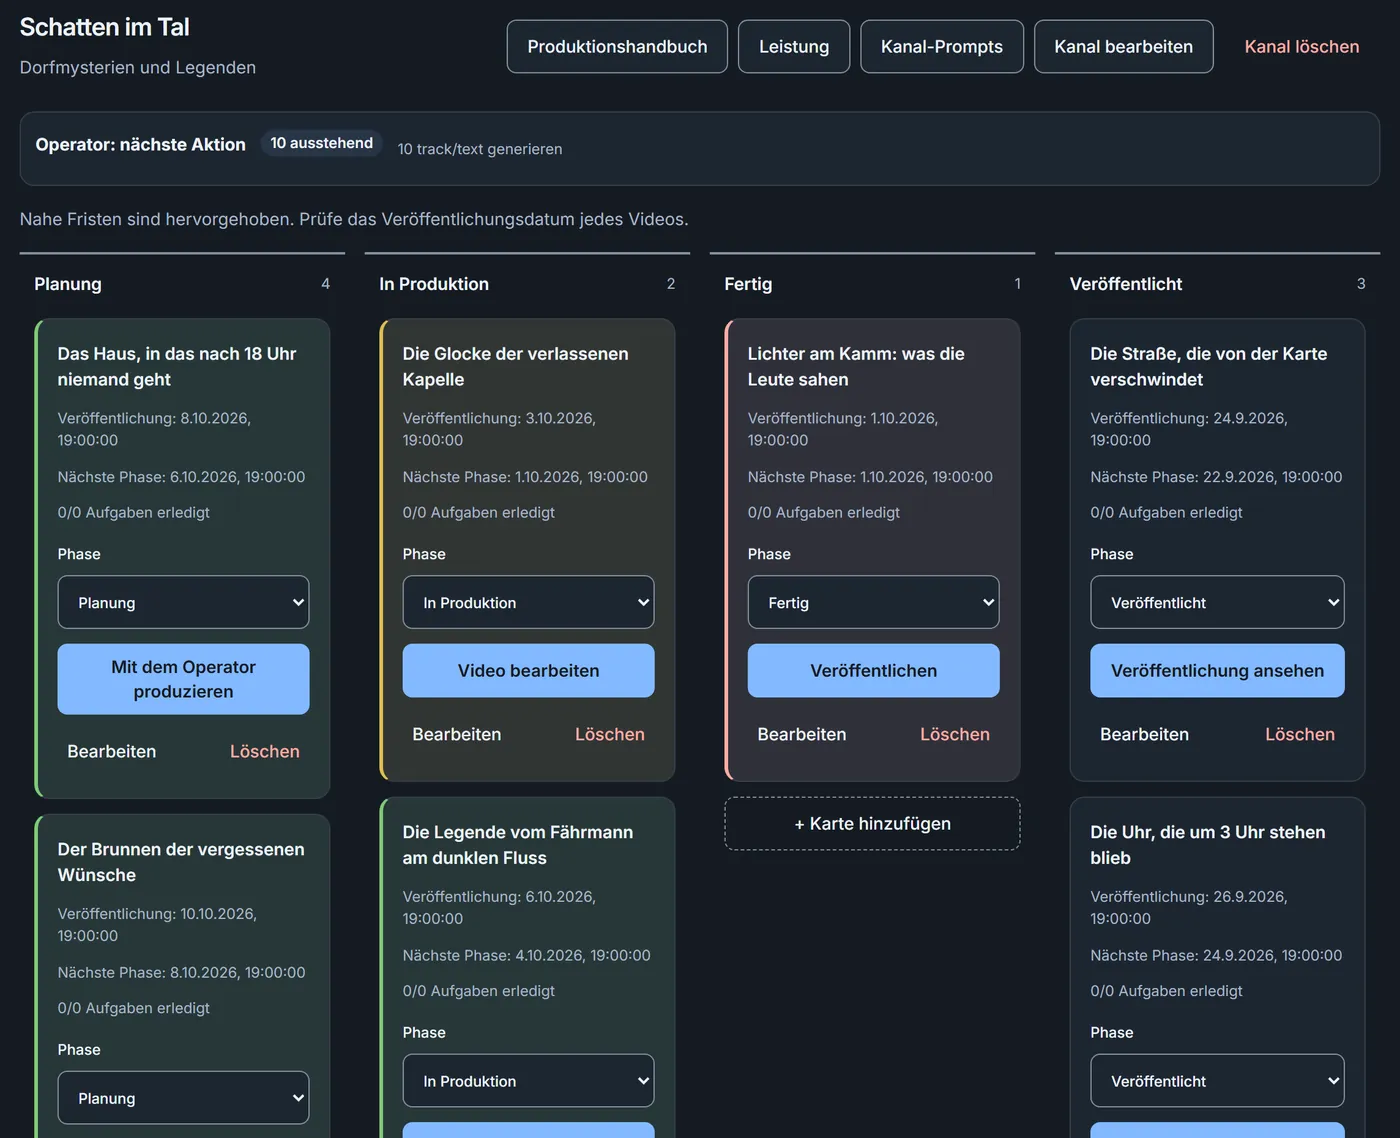The image size is (1400, 1138).
Task: Click title 'Die Uhr, die um 3 Uhr stehen blieb'
Action: (x=1208, y=845)
